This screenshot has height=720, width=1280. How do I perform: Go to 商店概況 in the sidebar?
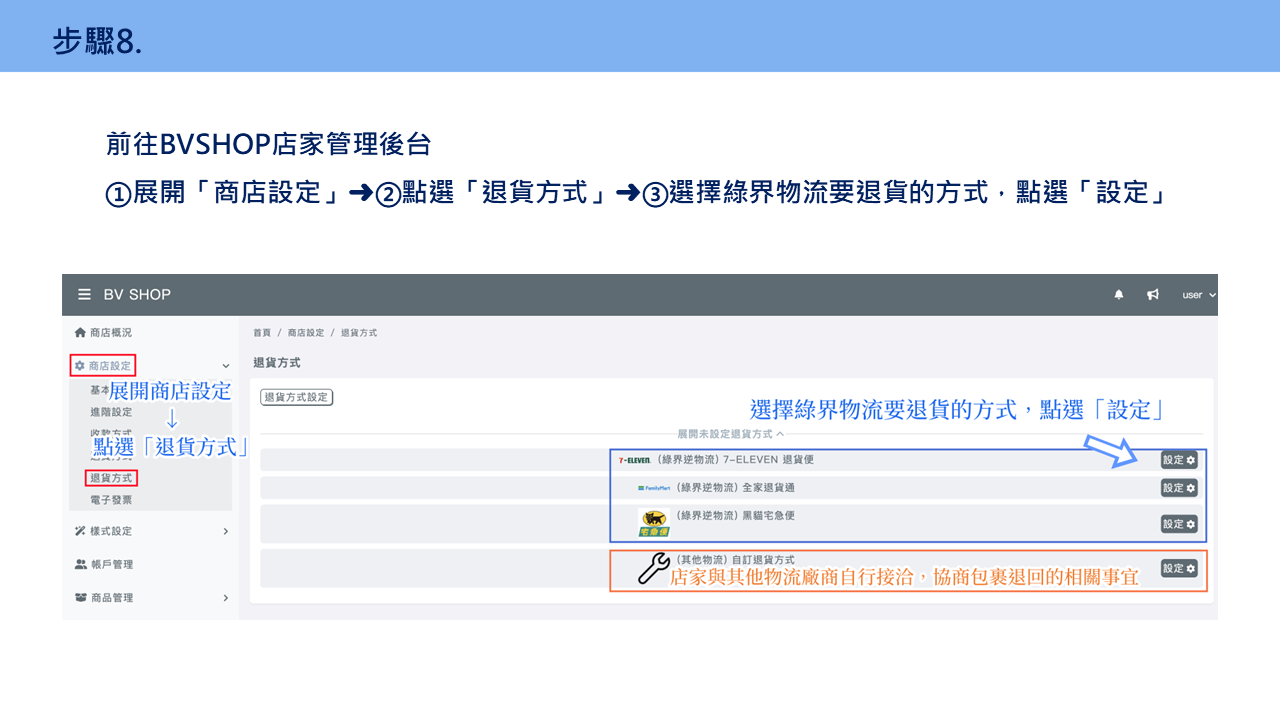pyautogui.click(x=110, y=333)
